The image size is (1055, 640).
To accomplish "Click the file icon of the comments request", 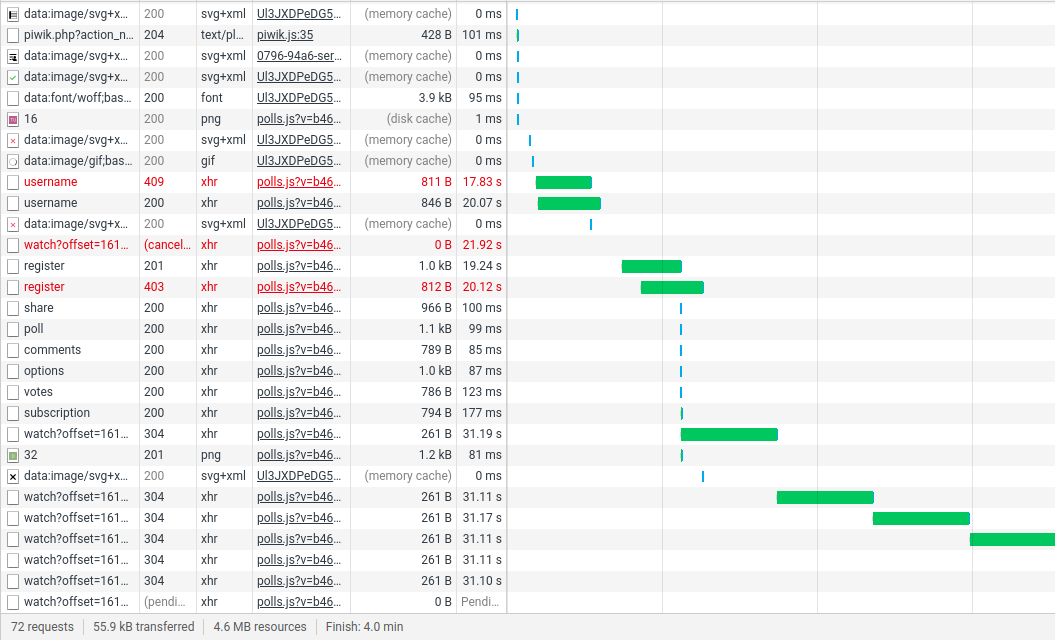I will pyautogui.click(x=13, y=351).
